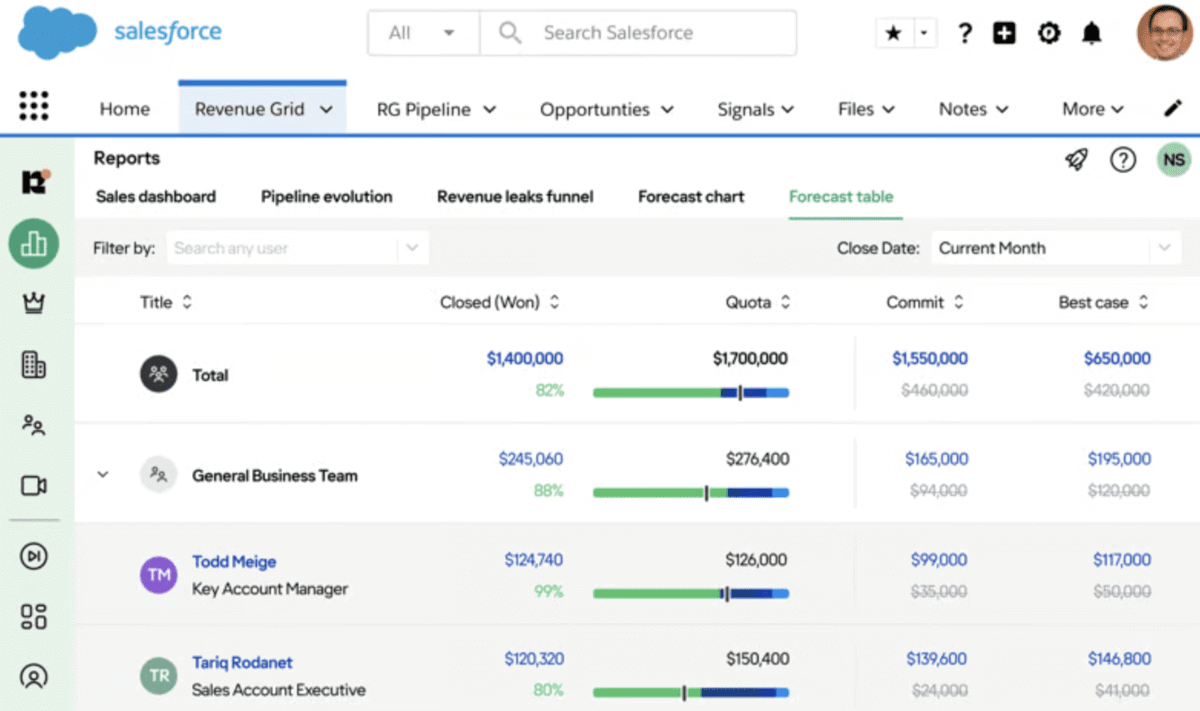Open the apps squares sidebar icon

pos(34,617)
